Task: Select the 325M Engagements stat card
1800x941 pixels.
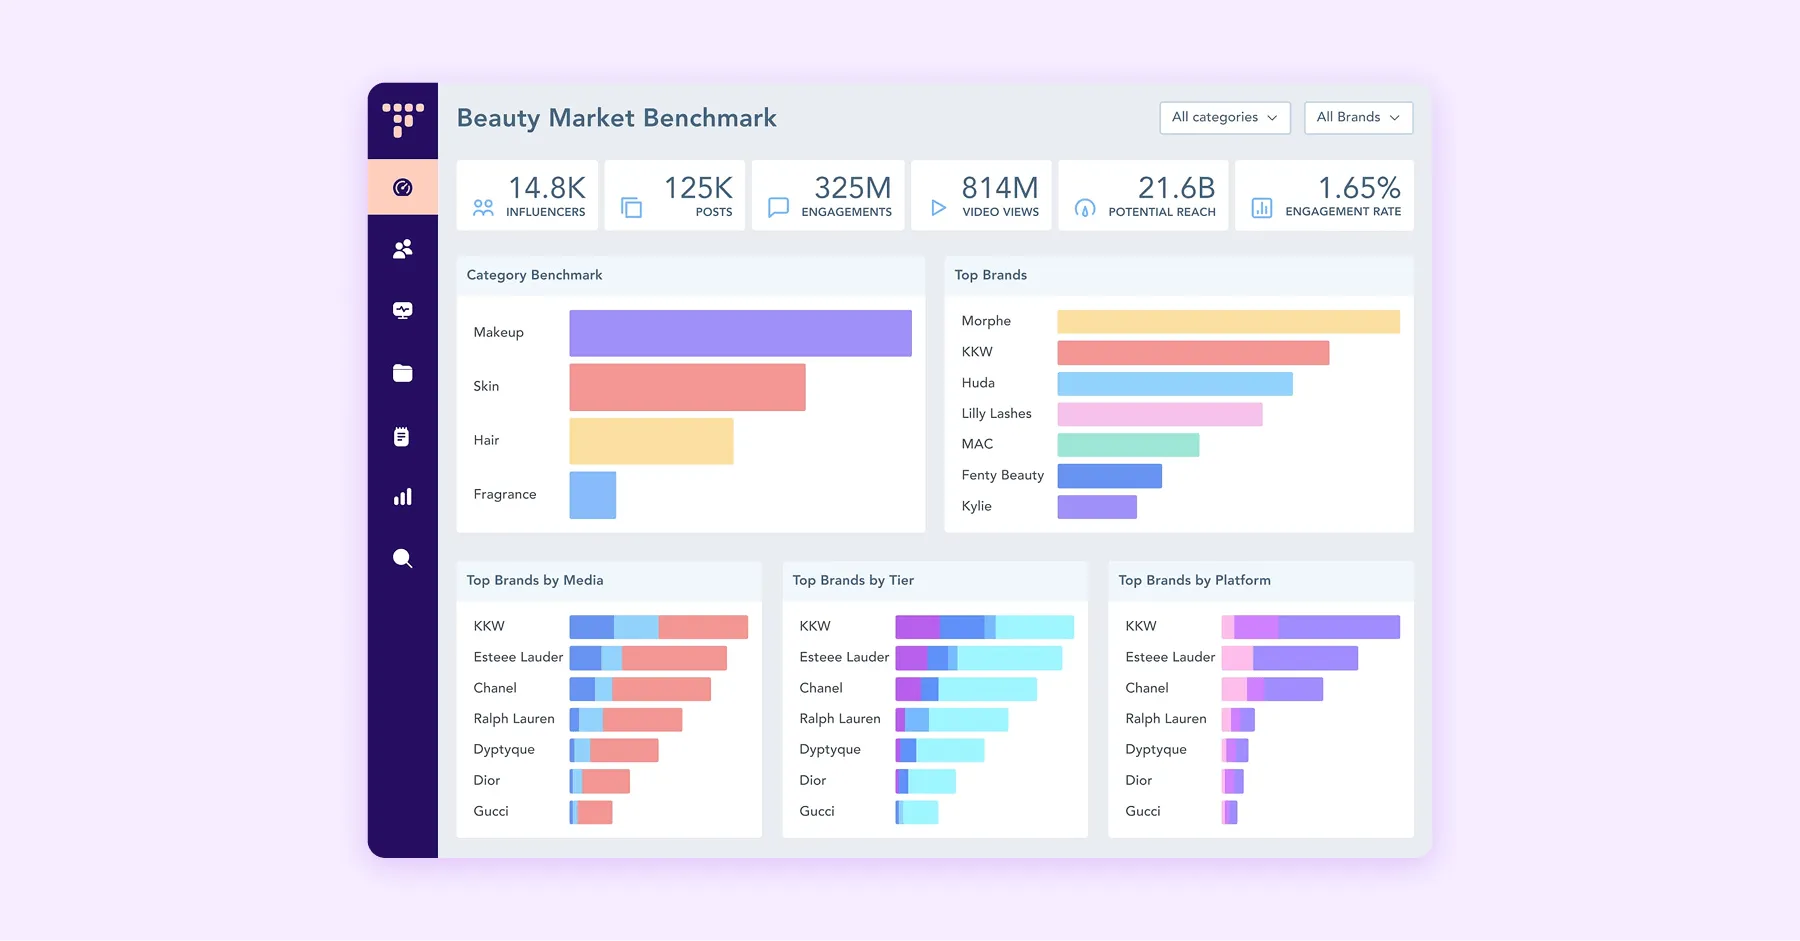Action: pos(828,195)
